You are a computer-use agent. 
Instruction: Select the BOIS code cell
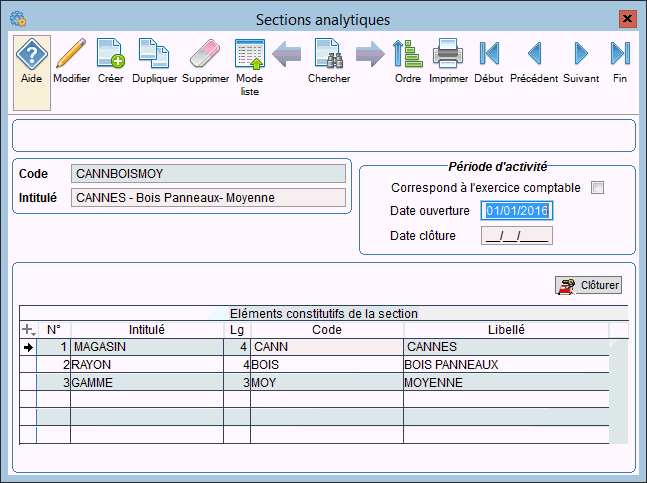327,365
